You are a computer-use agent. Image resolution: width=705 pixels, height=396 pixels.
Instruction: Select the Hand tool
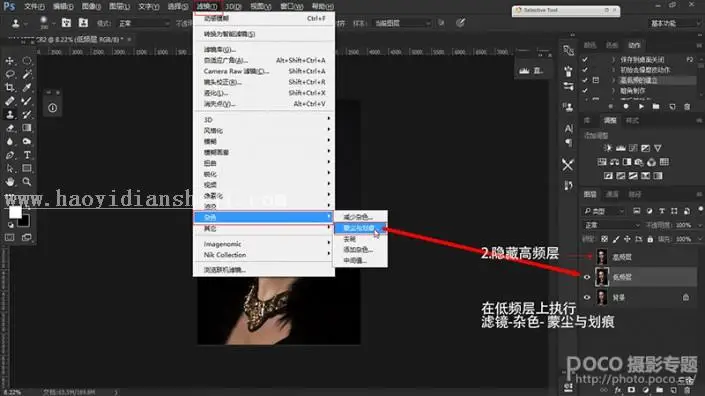tap(10, 182)
